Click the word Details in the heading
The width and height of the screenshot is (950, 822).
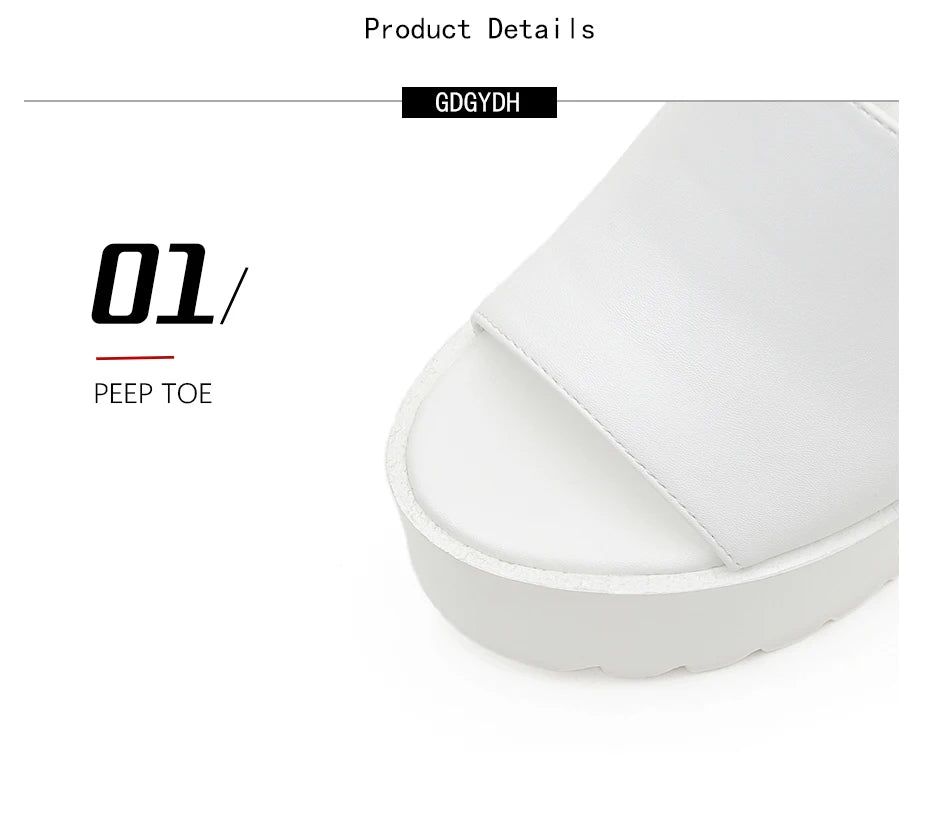542,29
